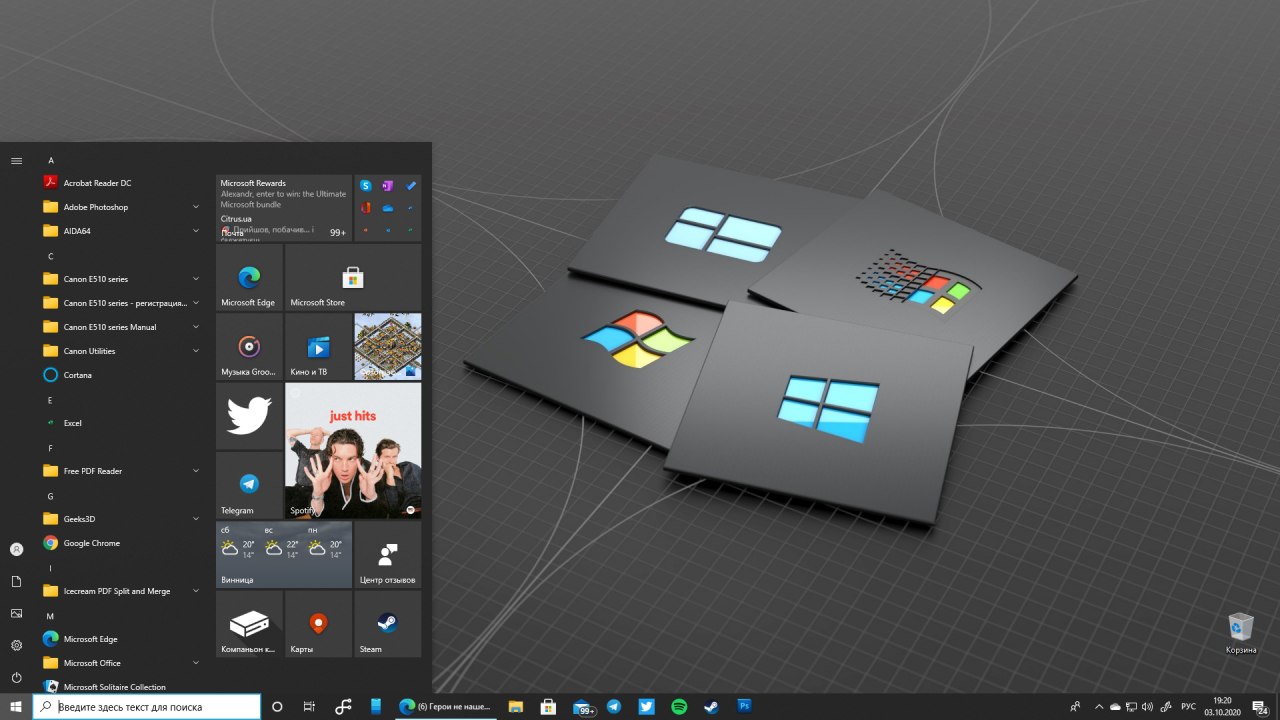Click the volume speaker tray icon
Viewport: 1280px width, 720px height.
1147,706
